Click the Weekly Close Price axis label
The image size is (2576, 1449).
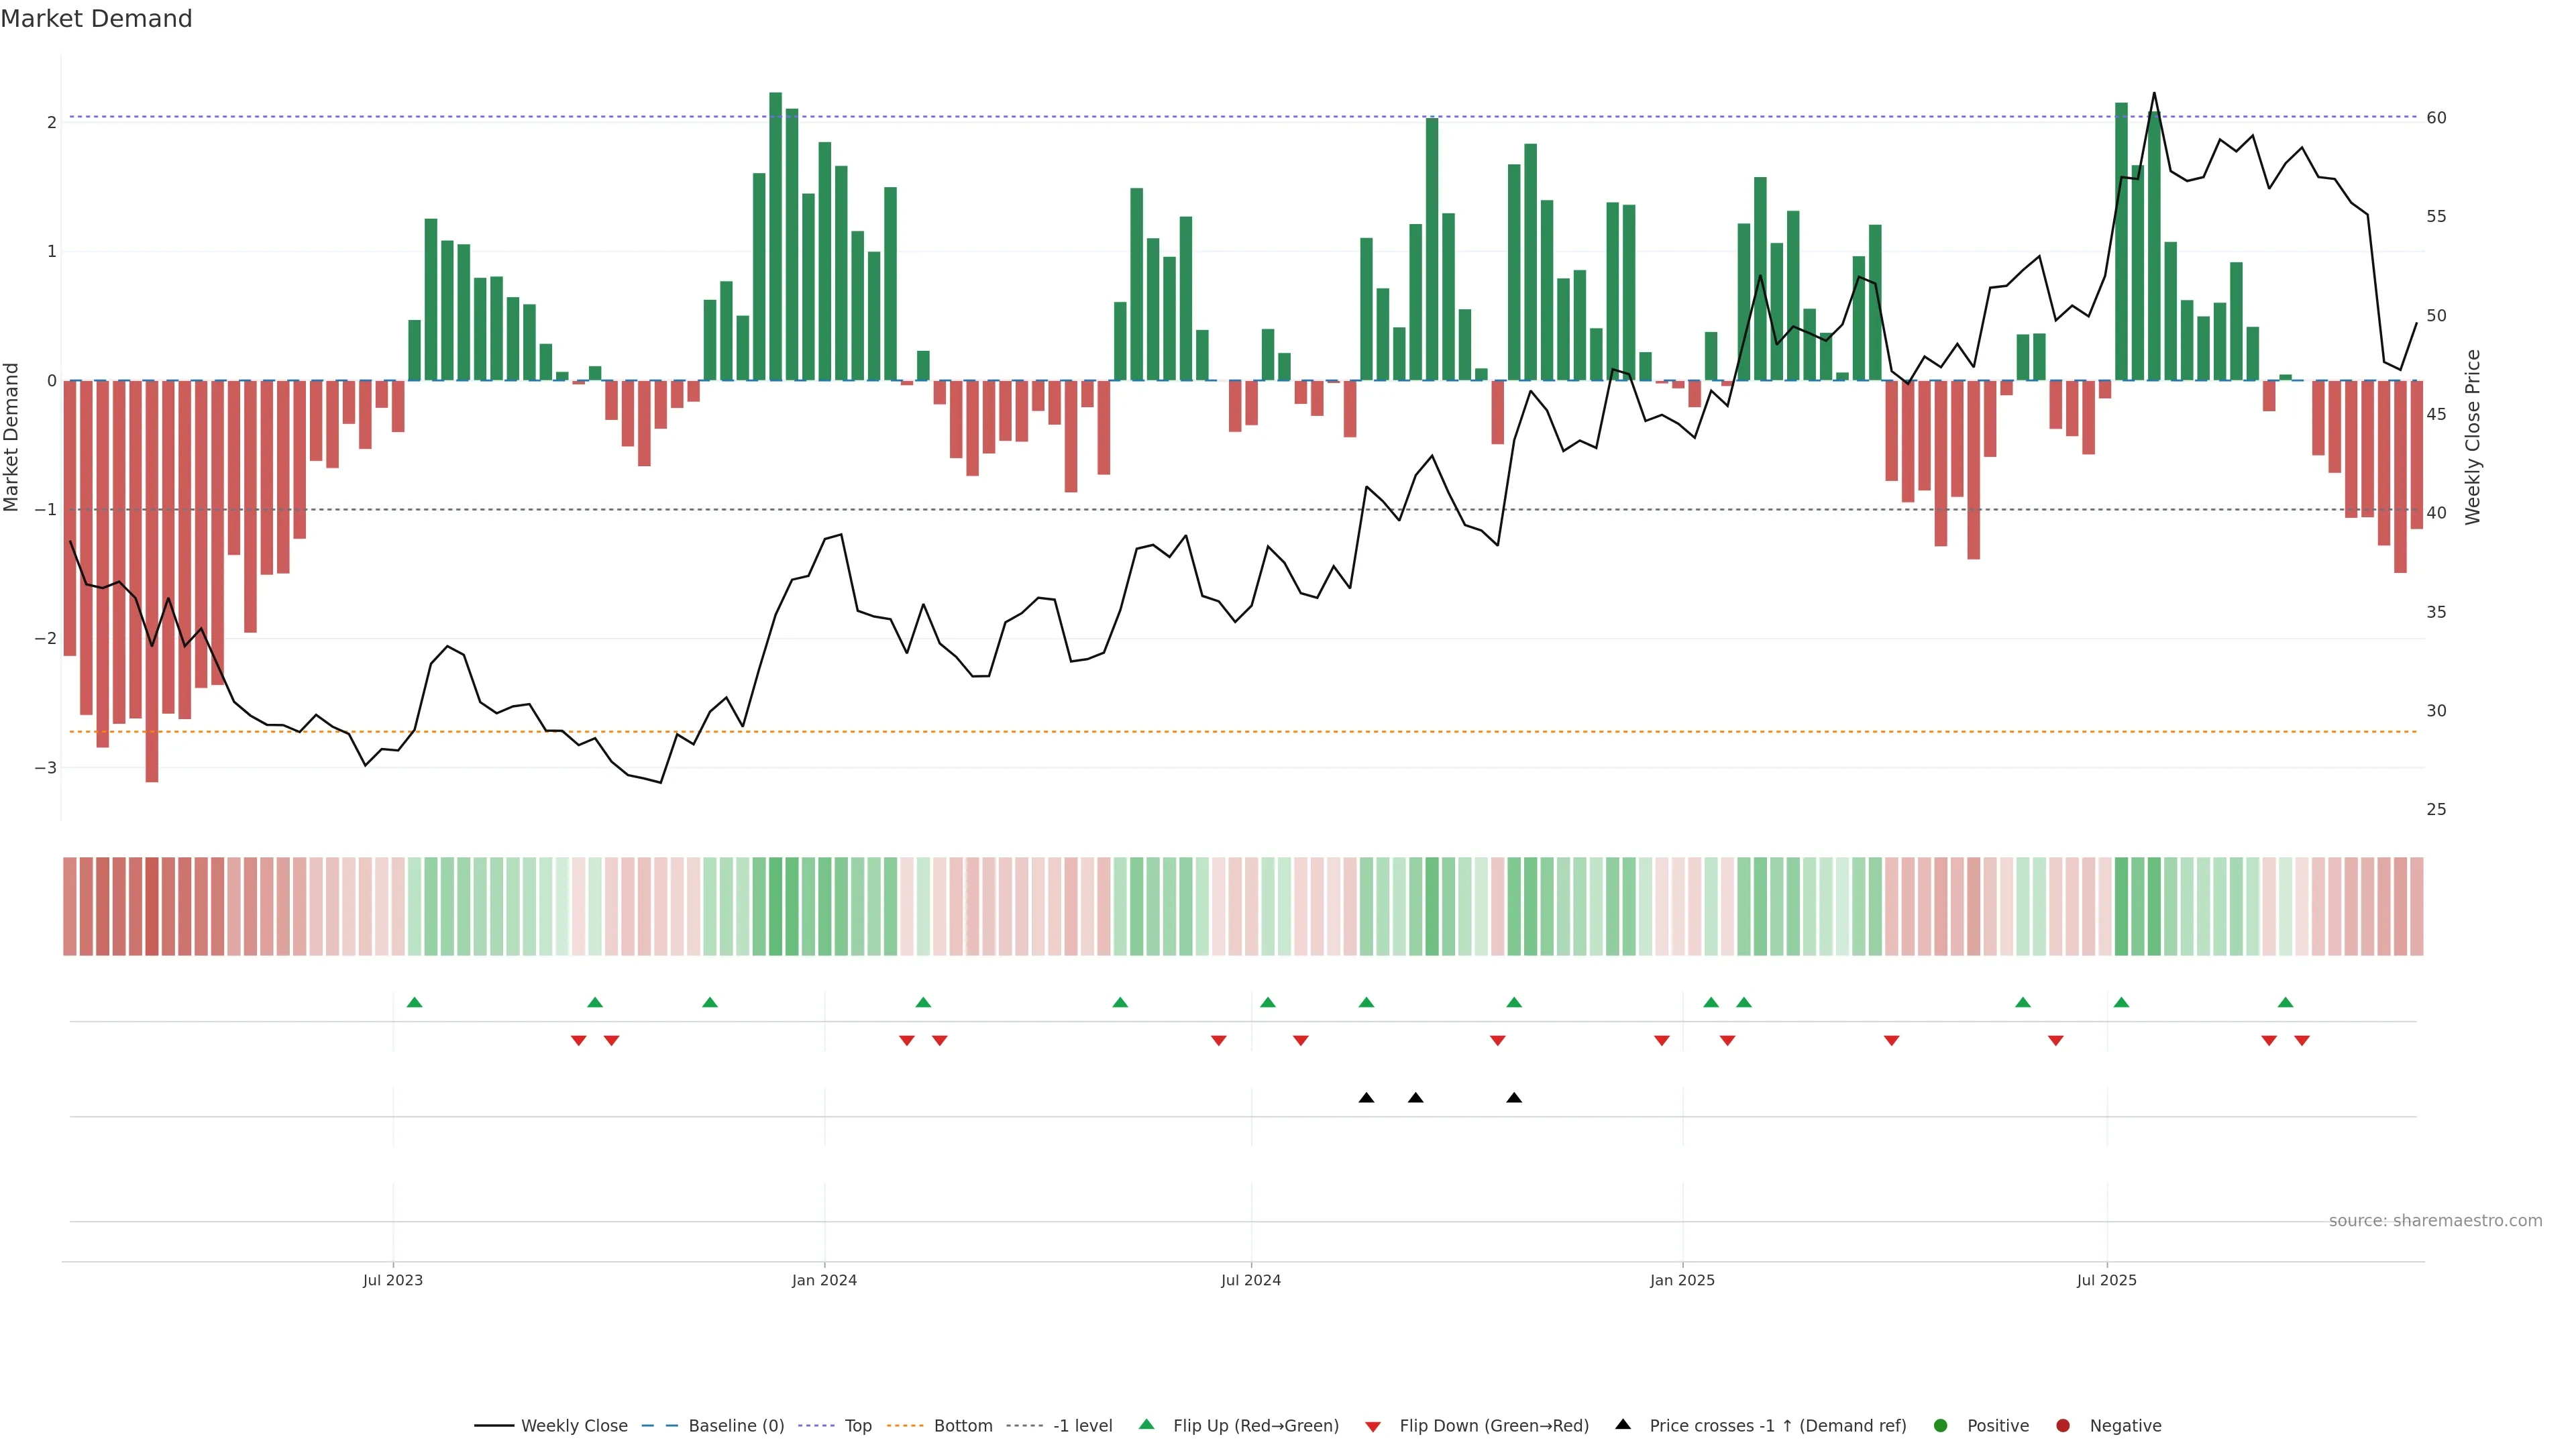(x=2472, y=437)
